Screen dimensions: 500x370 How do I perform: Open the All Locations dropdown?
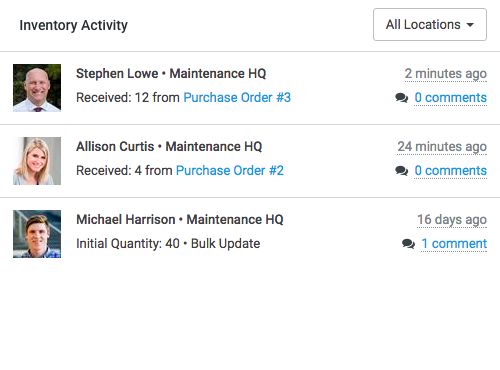(x=430, y=25)
